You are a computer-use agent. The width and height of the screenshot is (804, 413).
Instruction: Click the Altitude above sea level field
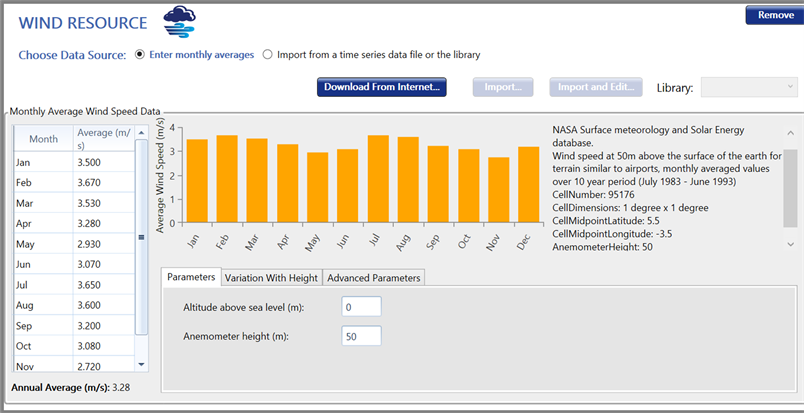(360, 307)
